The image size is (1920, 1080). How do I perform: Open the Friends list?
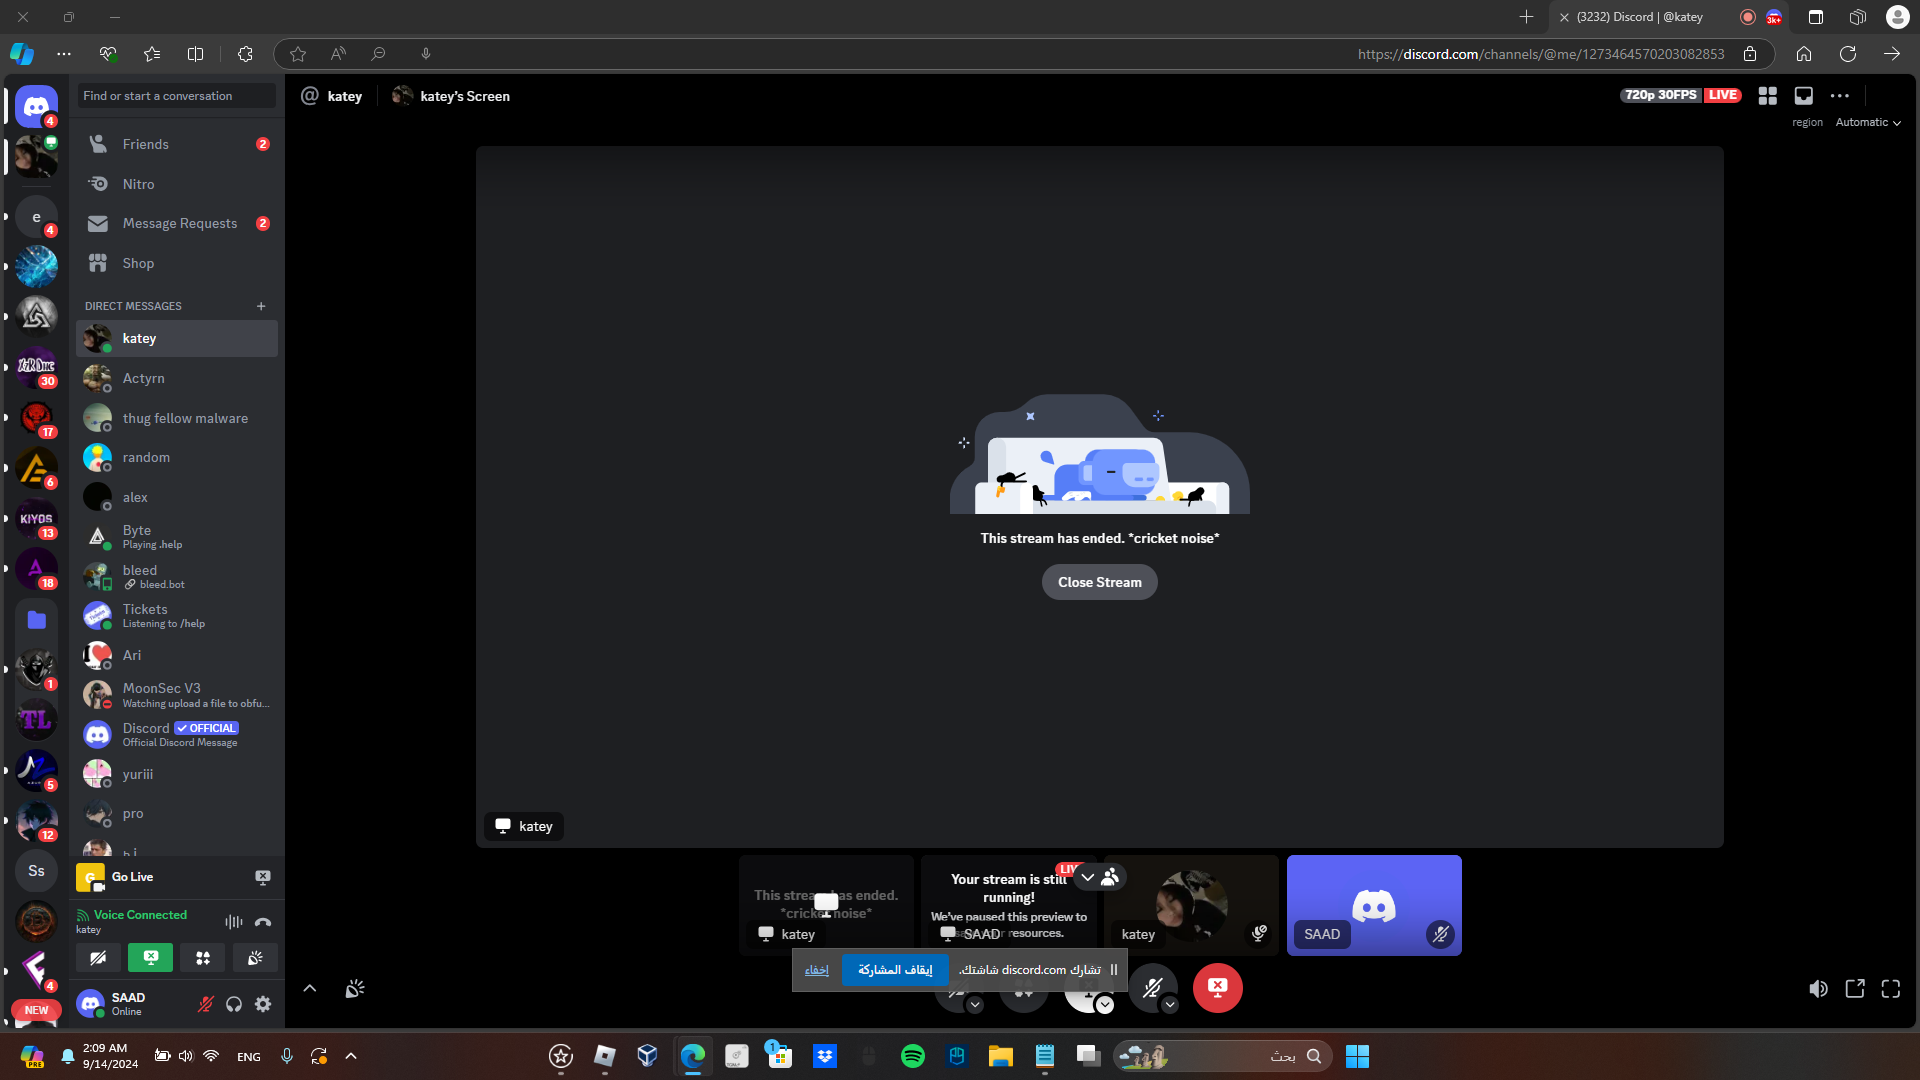coord(177,144)
